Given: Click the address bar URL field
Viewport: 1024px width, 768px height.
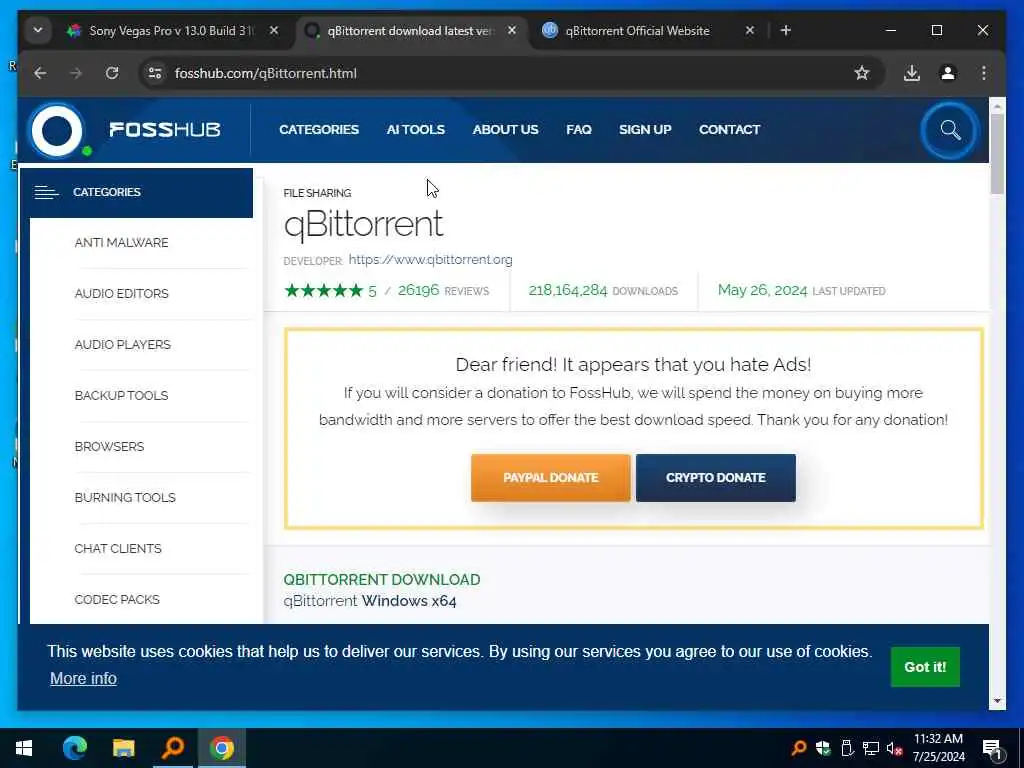Looking at the screenshot, I should tap(509, 73).
